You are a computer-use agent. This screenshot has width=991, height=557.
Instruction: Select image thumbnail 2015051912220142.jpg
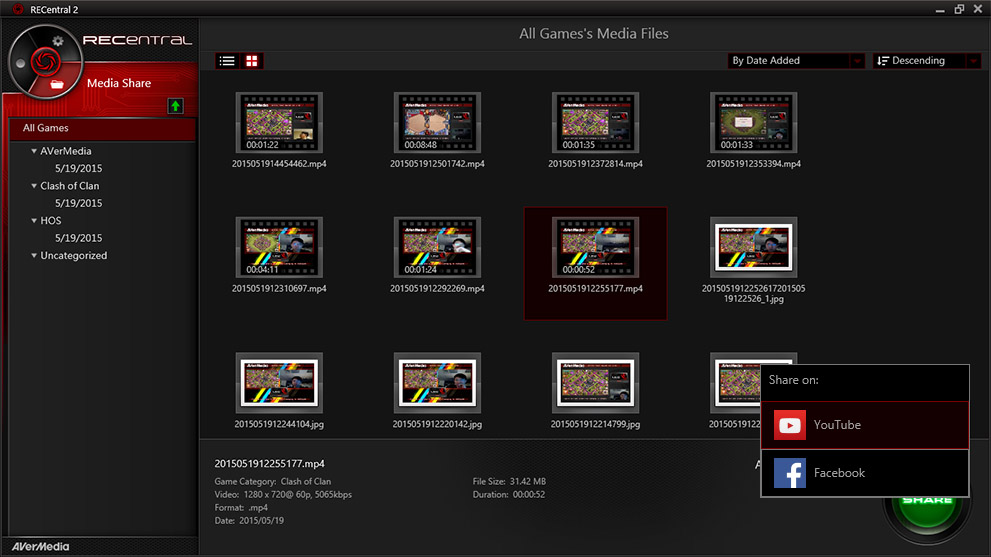(437, 383)
